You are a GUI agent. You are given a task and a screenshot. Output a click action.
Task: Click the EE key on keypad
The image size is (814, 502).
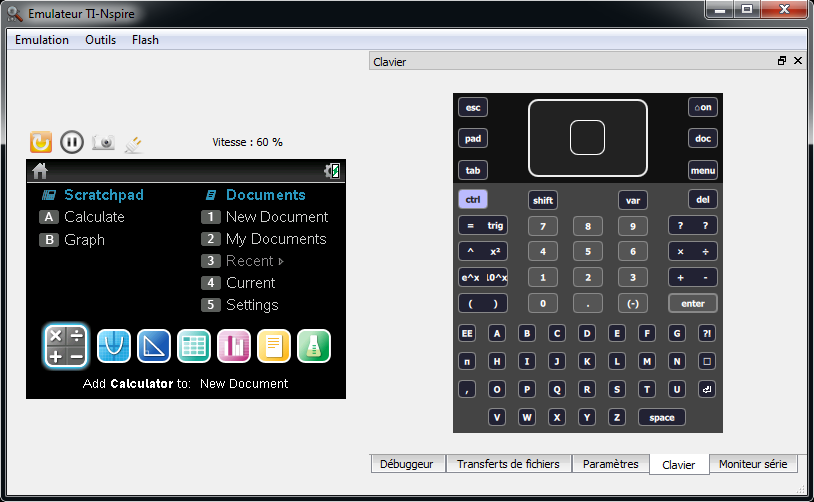(x=467, y=333)
